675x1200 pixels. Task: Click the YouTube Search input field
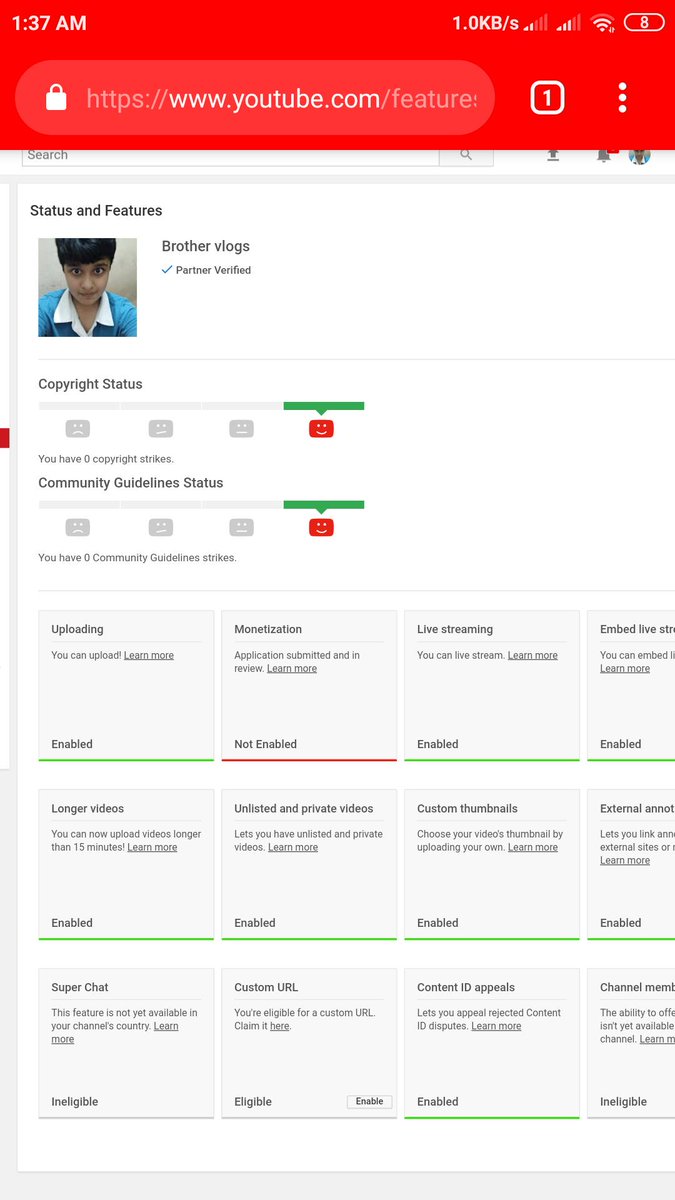(230, 155)
